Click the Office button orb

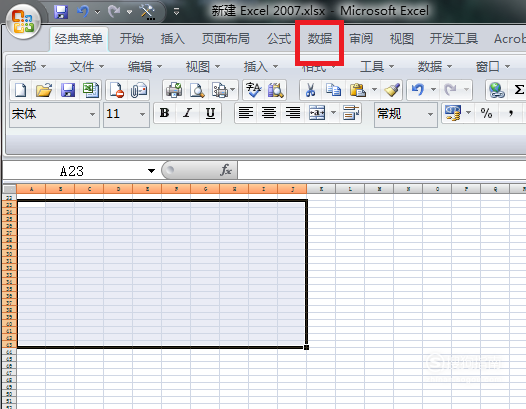22,22
